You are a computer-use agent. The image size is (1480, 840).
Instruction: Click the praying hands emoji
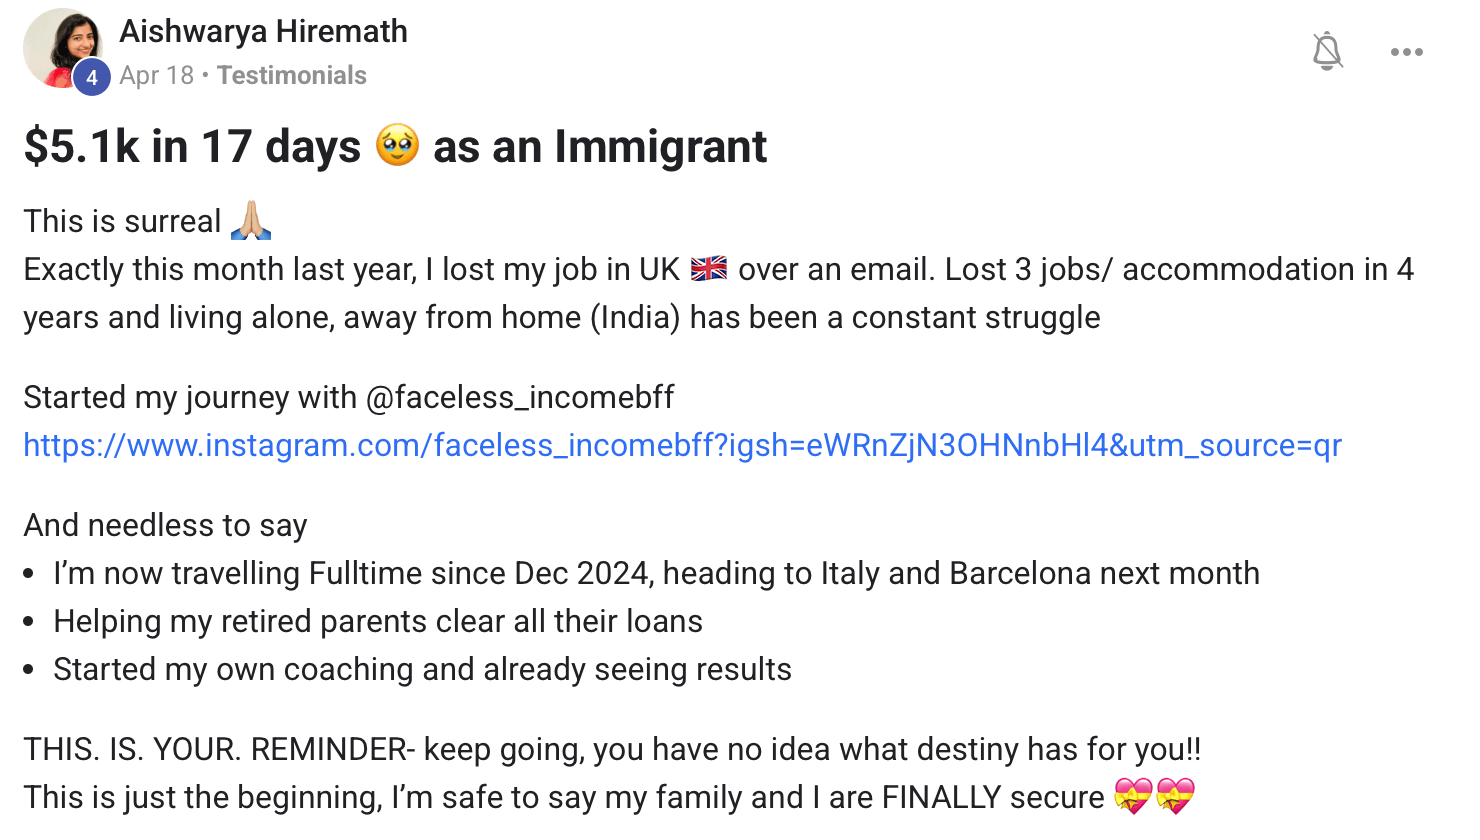point(251,220)
